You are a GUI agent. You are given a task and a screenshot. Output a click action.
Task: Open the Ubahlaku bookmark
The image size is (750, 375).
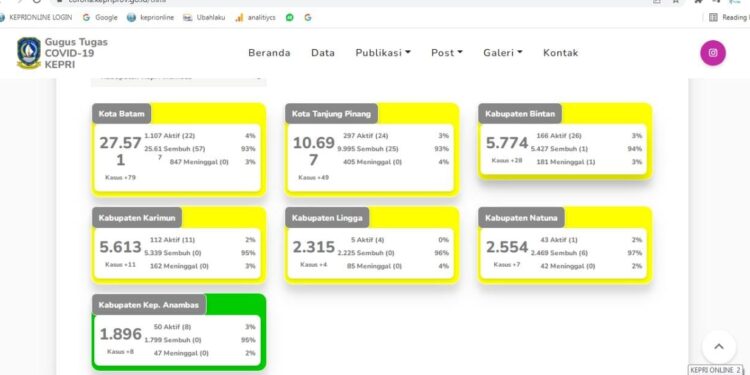tap(204, 17)
